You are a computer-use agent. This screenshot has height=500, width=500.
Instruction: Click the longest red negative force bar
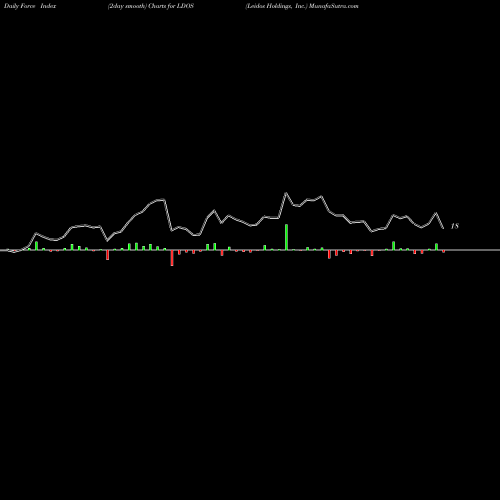[x=172, y=258]
